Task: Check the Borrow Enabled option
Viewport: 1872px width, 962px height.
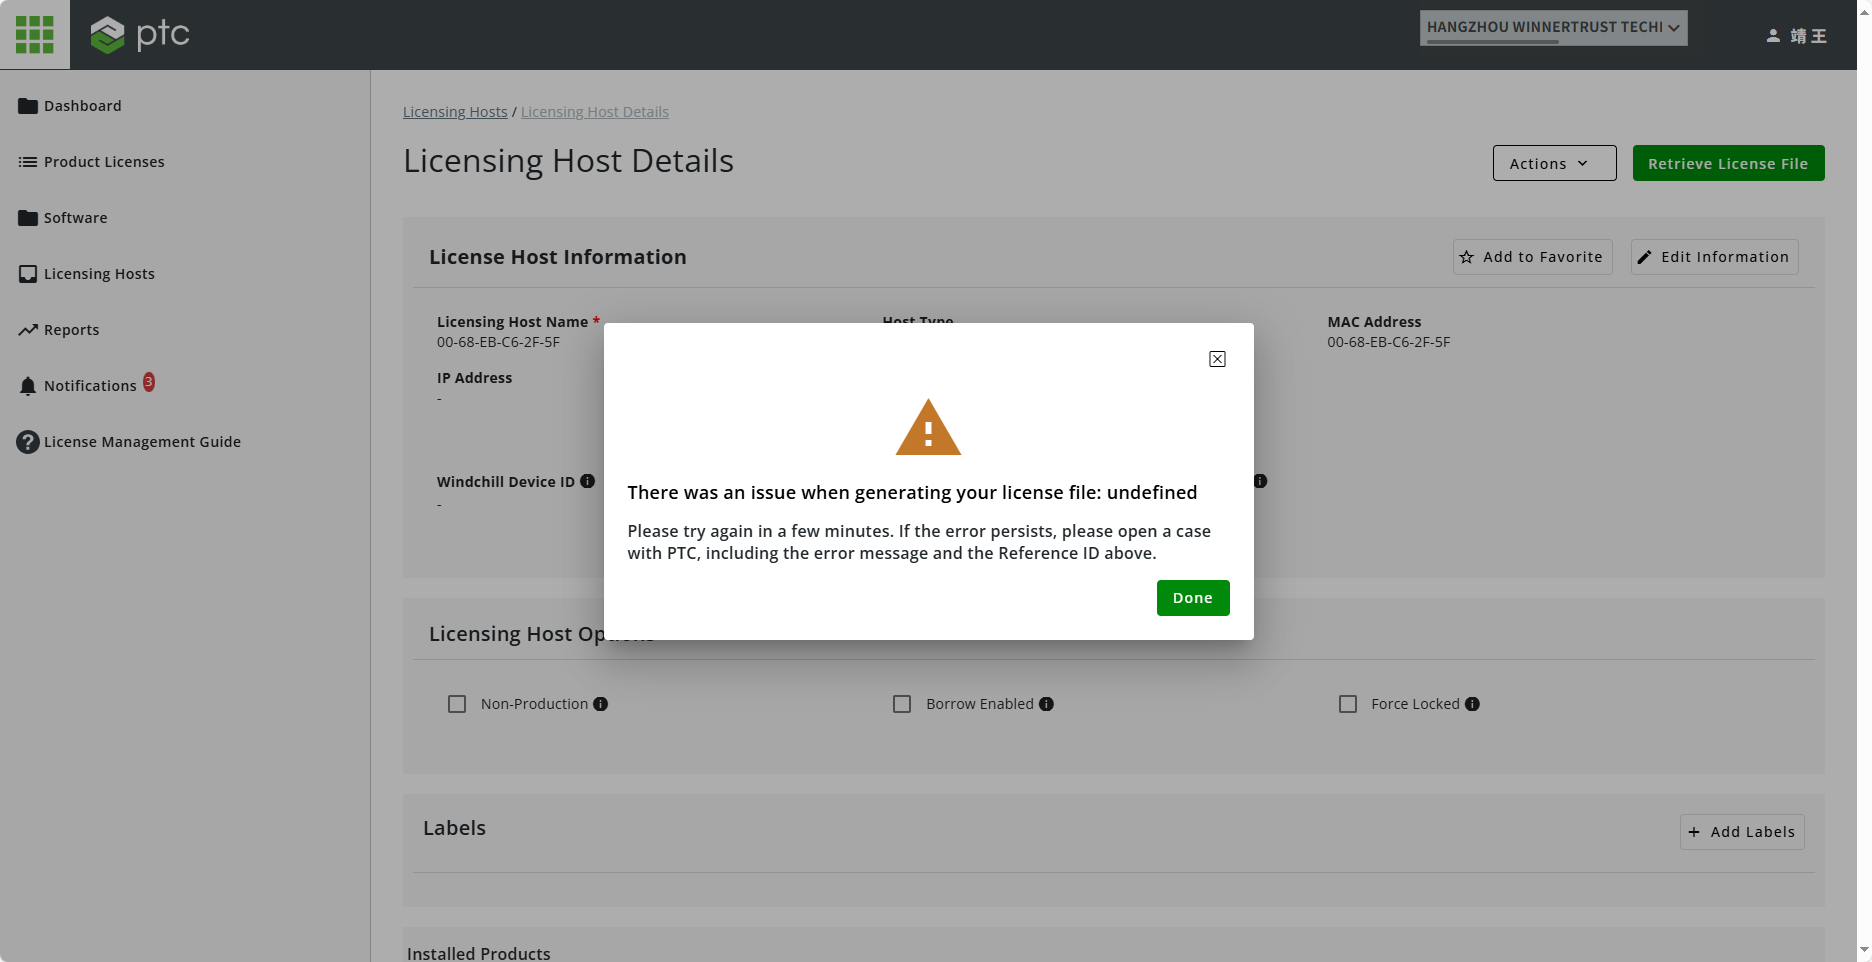Action: (902, 704)
